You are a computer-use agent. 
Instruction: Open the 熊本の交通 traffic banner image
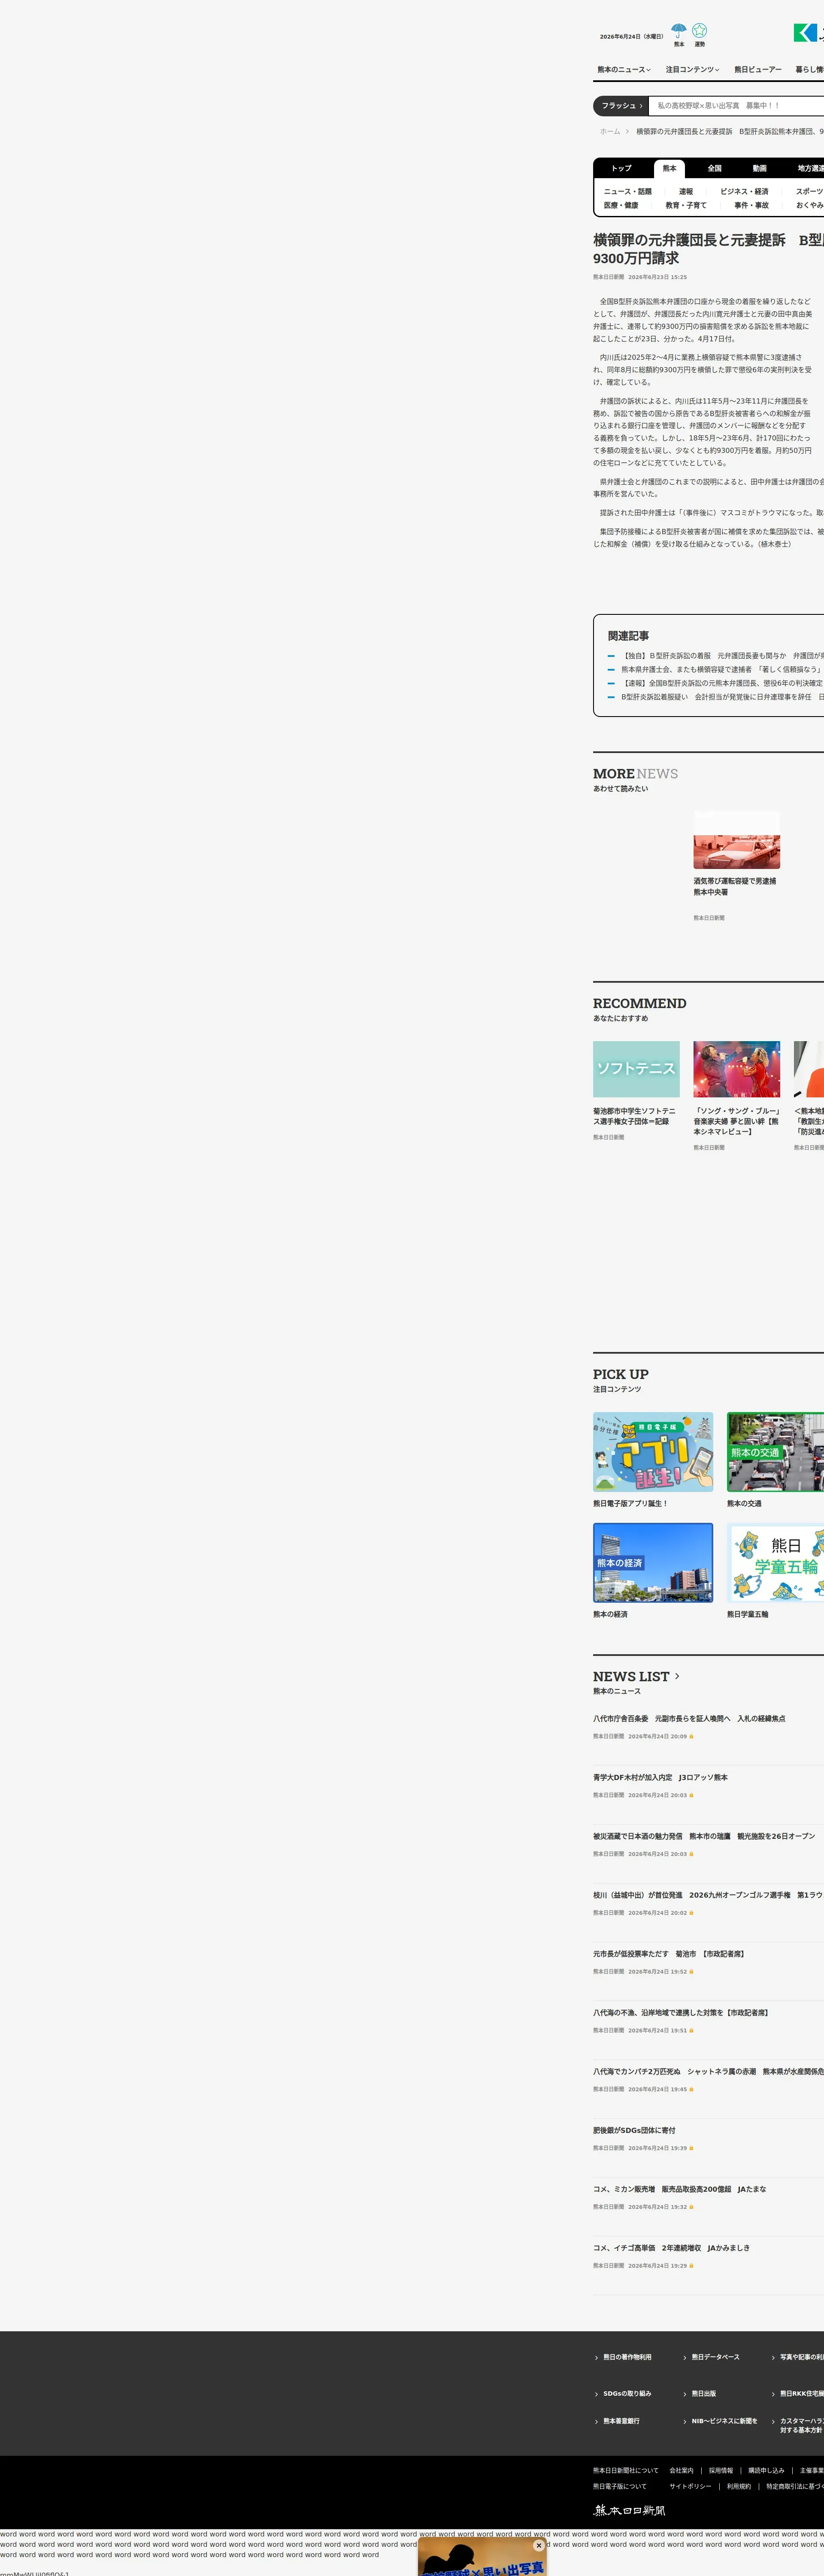pos(776,1452)
